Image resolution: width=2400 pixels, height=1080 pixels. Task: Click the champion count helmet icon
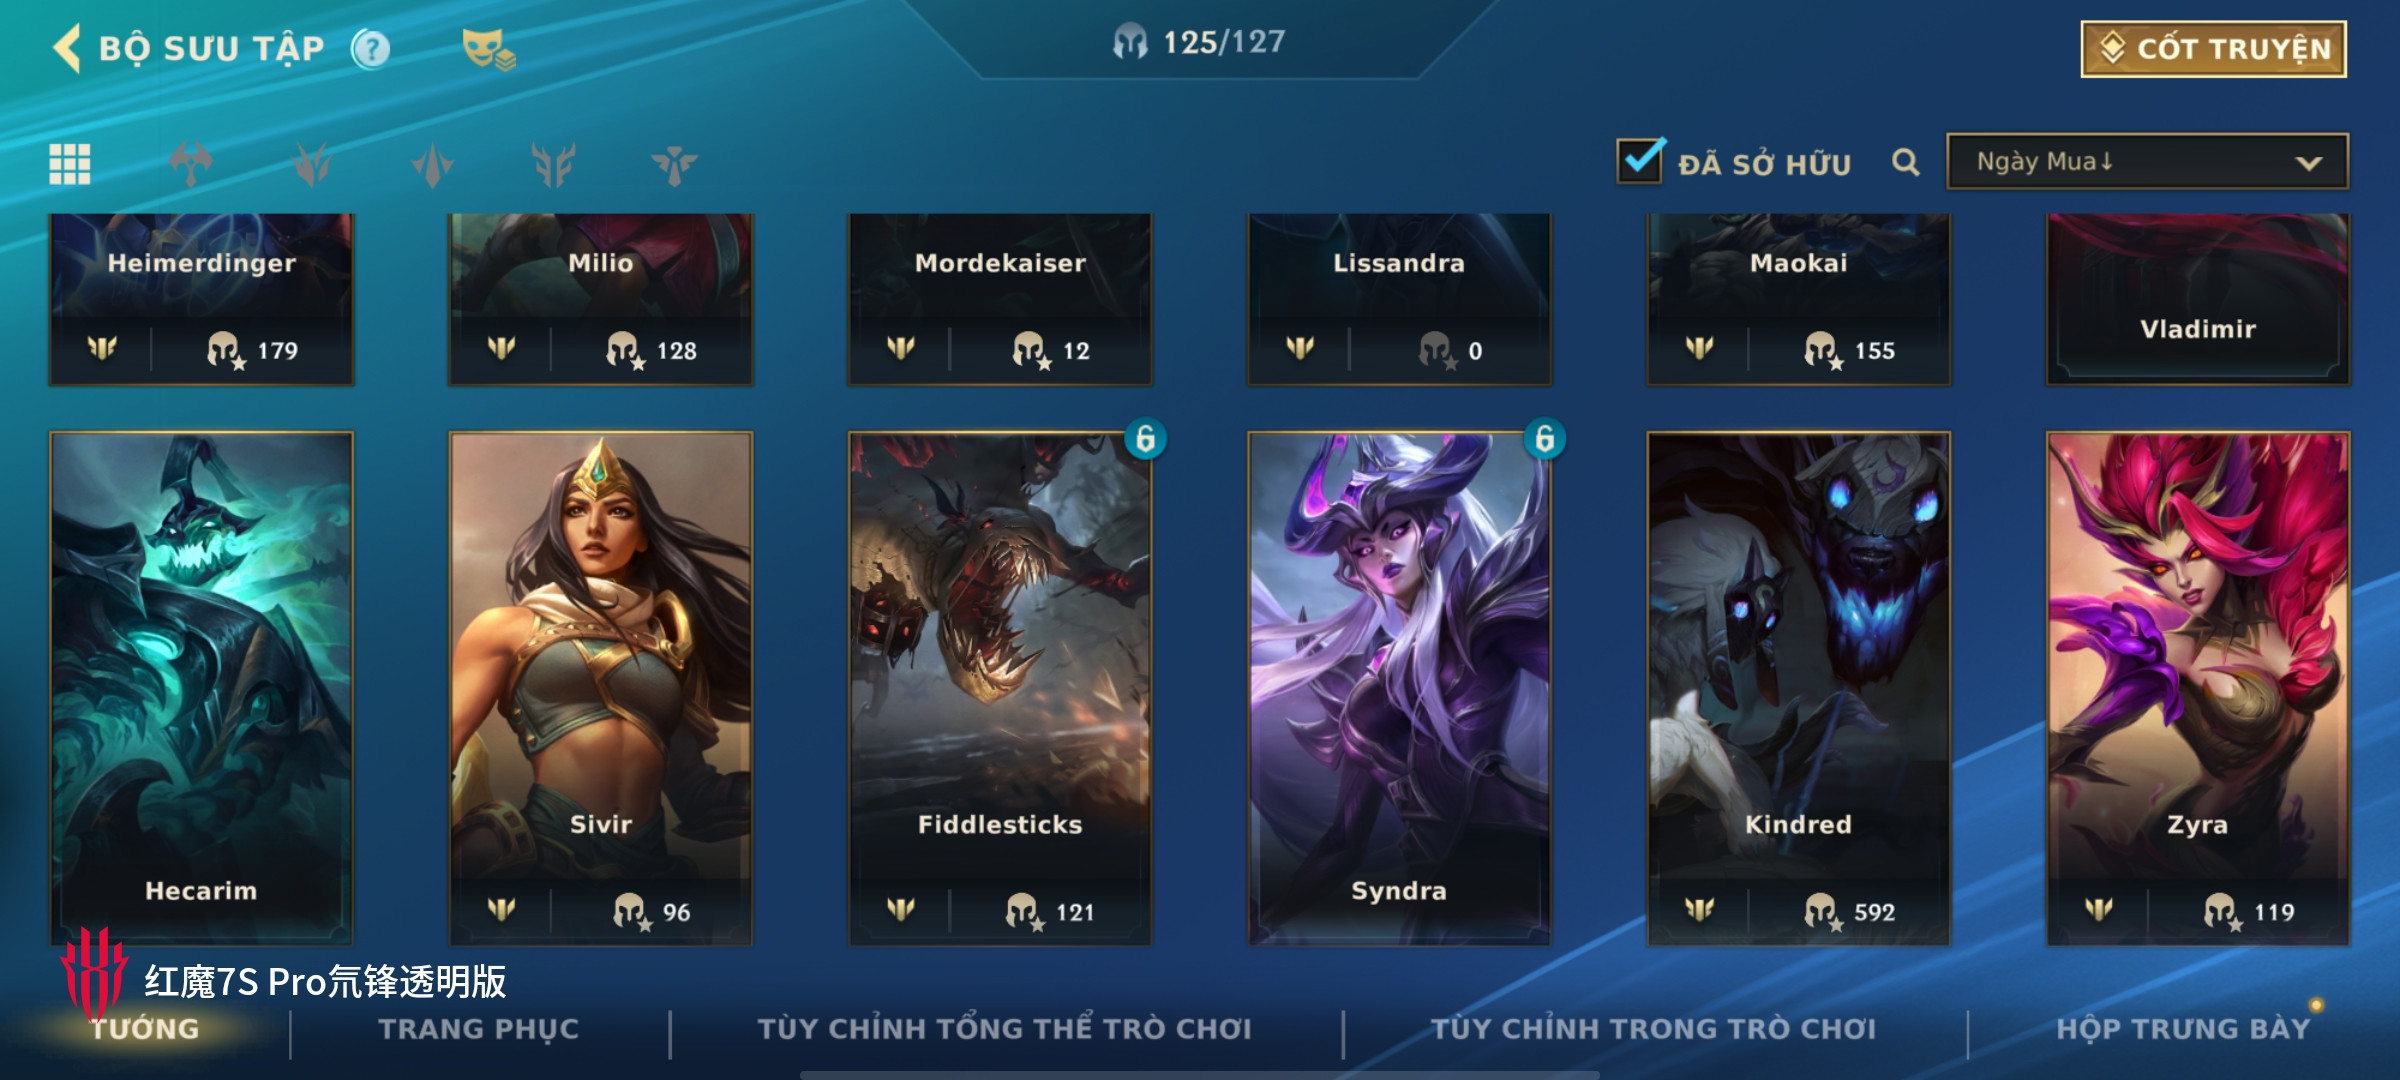coord(1130,42)
